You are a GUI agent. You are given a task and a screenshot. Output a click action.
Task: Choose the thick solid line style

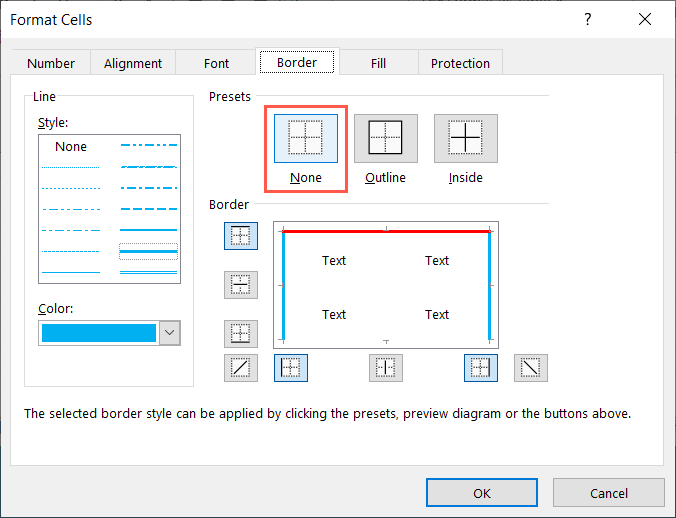tap(149, 251)
